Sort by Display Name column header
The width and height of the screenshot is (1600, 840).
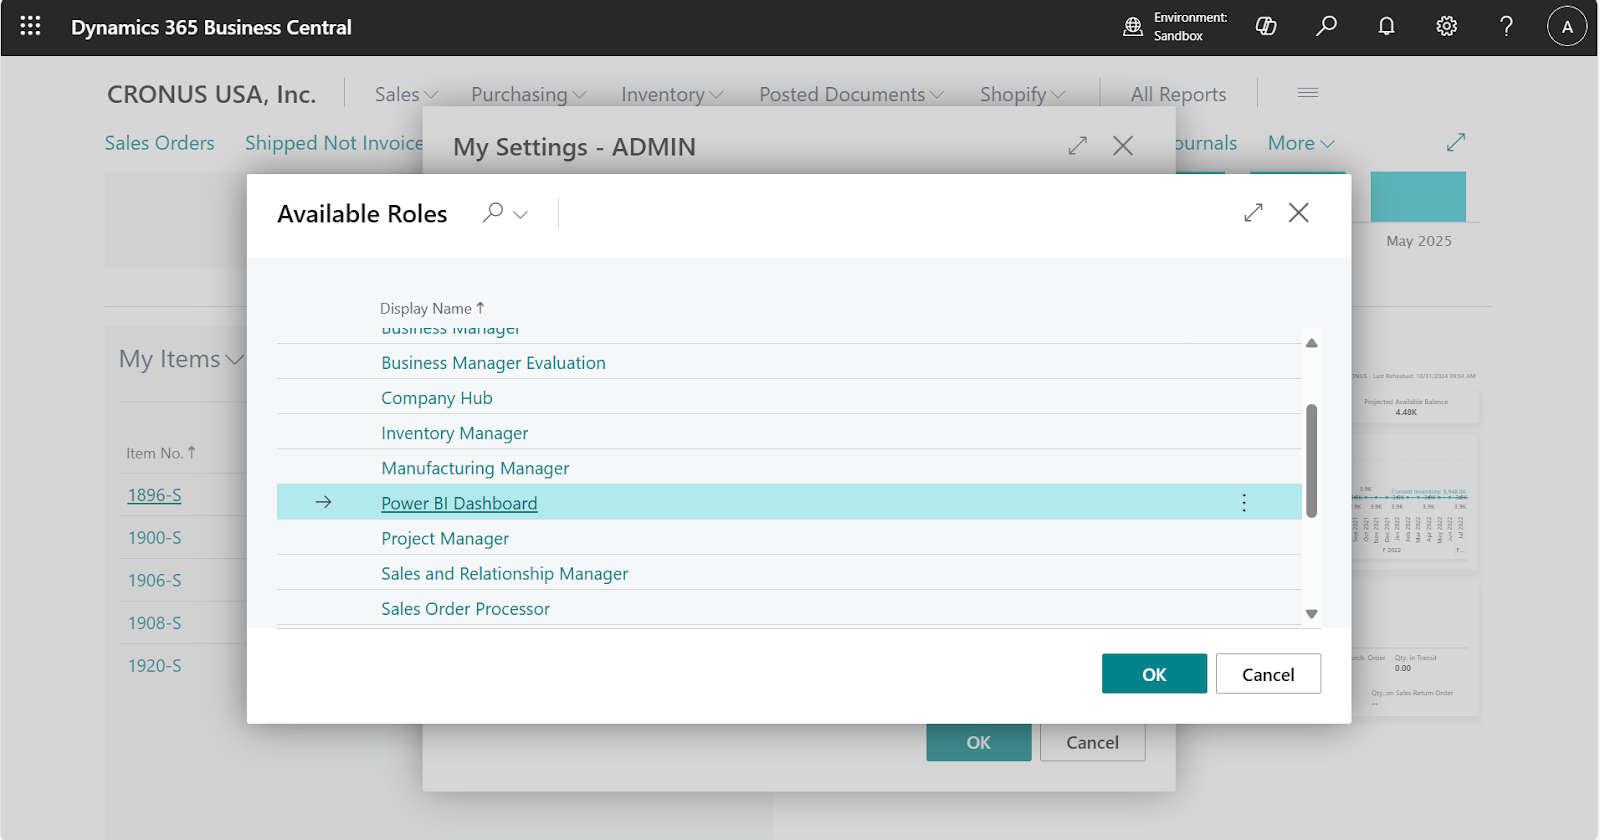pos(431,308)
